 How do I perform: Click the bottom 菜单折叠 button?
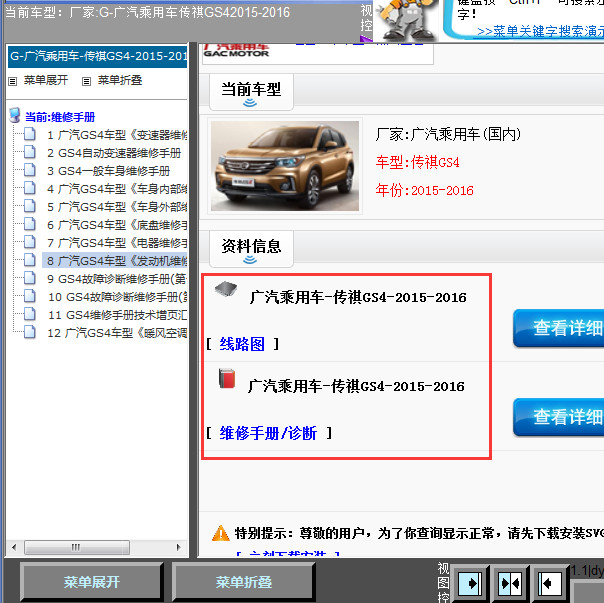pyautogui.click(x=244, y=582)
